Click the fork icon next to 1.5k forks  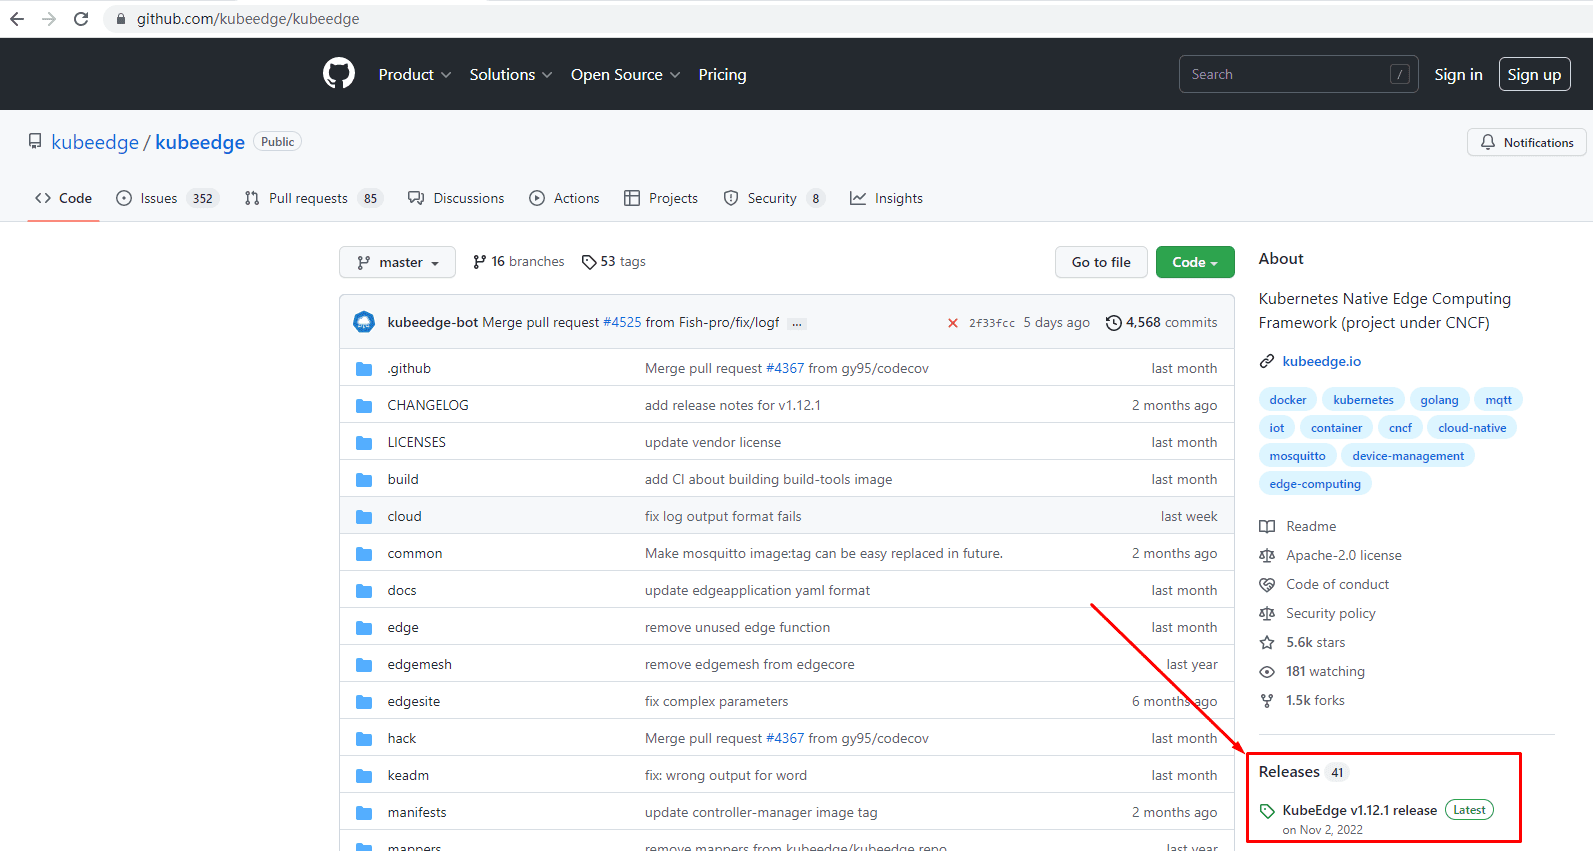click(x=1267, y=701)
